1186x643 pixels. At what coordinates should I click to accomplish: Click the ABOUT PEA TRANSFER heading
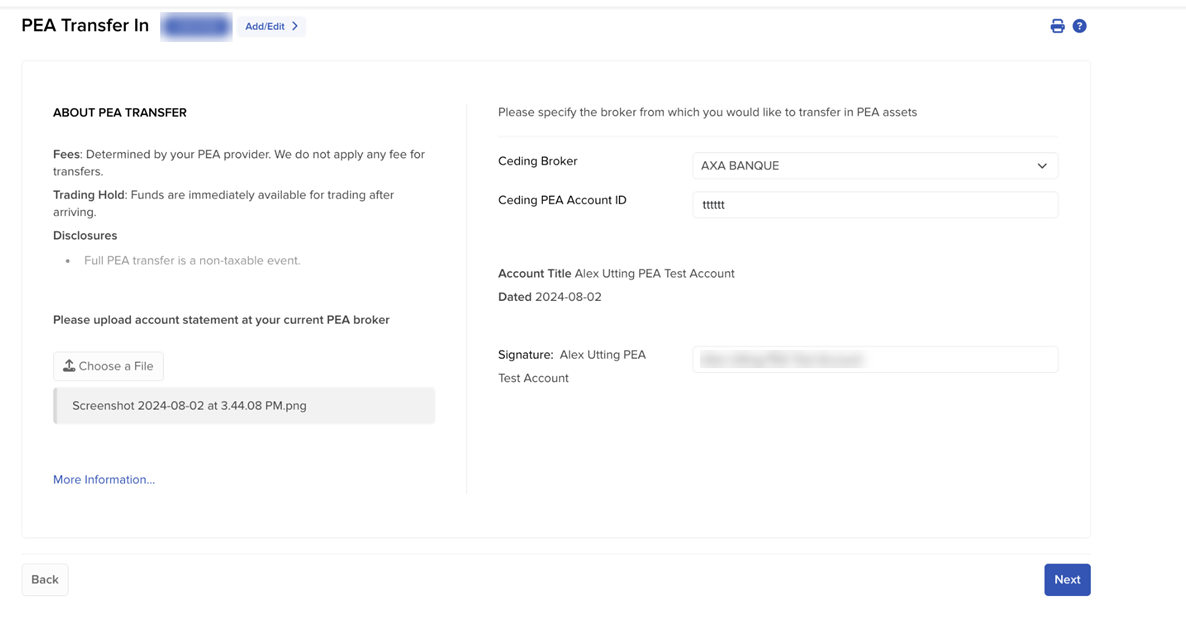tap(120, 113)
